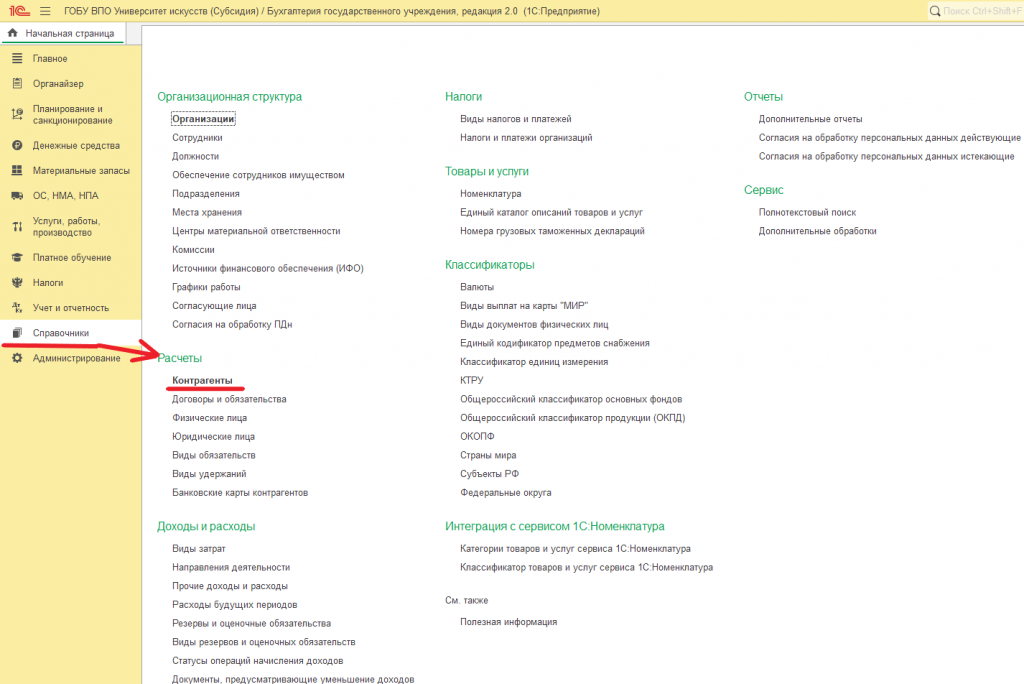Click the search magnifier icon
1024x684 pixels.
click(x=935, y=11)
